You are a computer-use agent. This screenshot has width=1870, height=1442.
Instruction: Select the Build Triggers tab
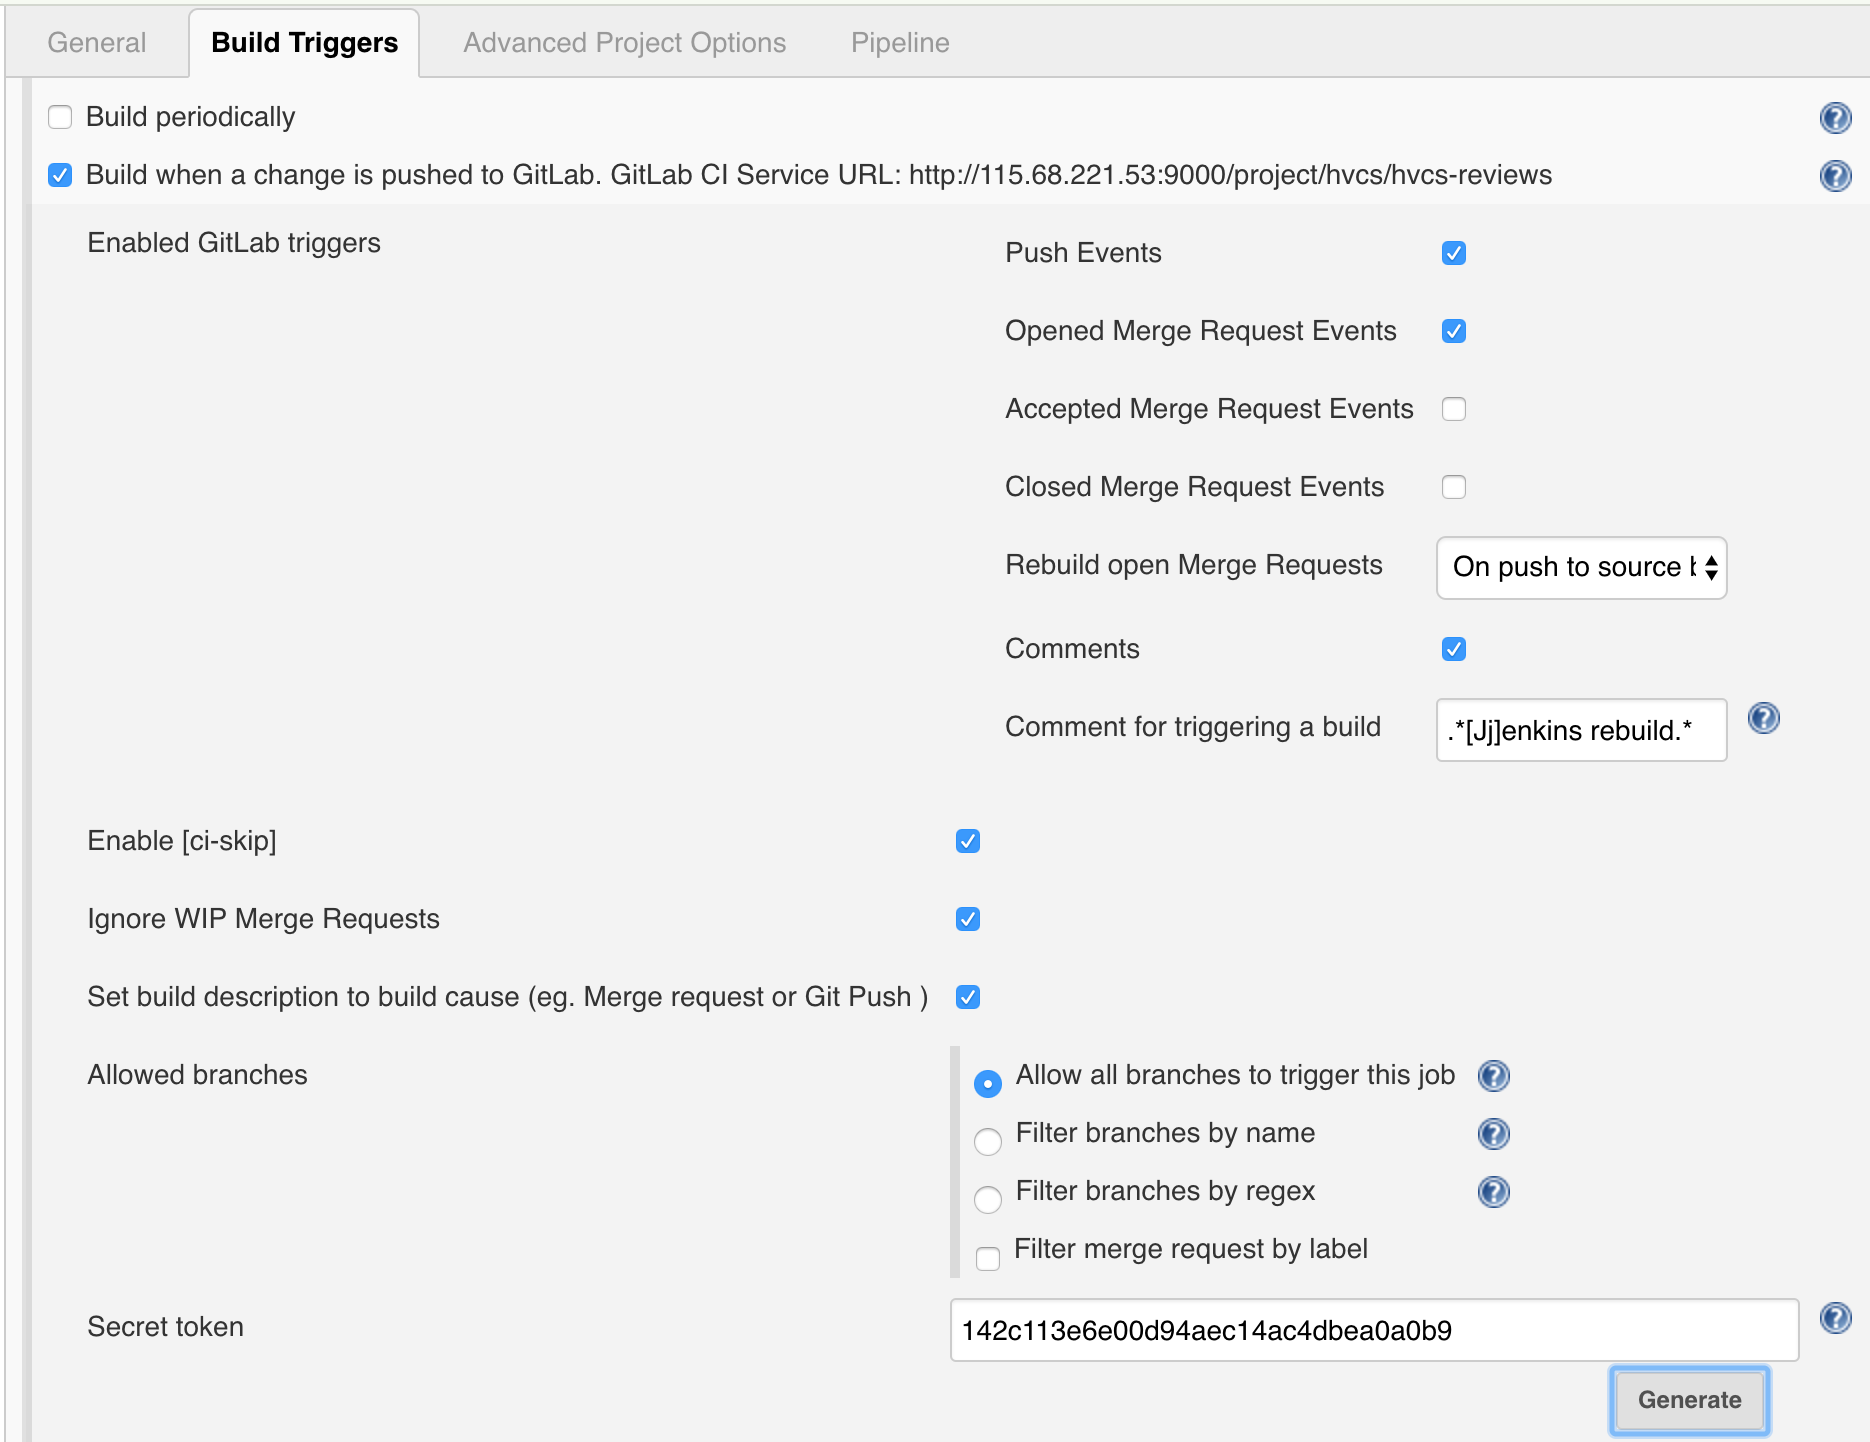304,43
